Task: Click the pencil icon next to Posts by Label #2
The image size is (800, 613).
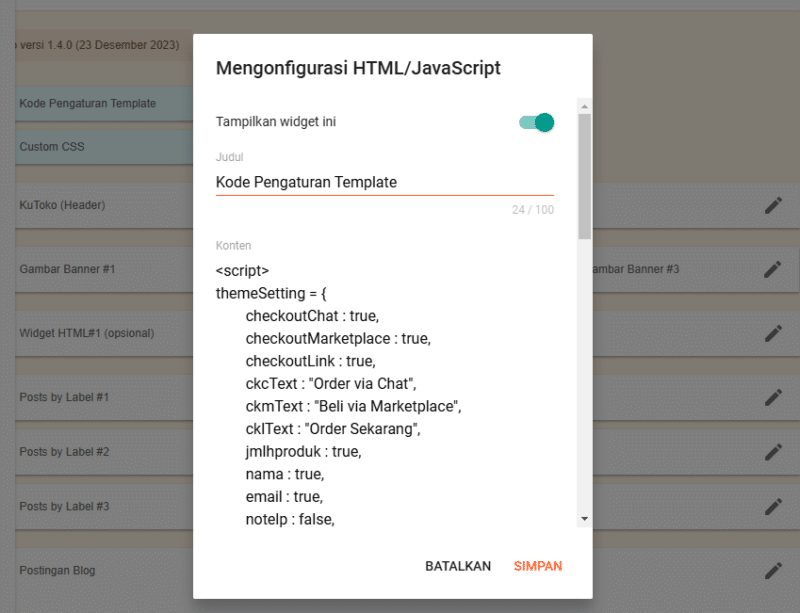Action: [773, 451]
